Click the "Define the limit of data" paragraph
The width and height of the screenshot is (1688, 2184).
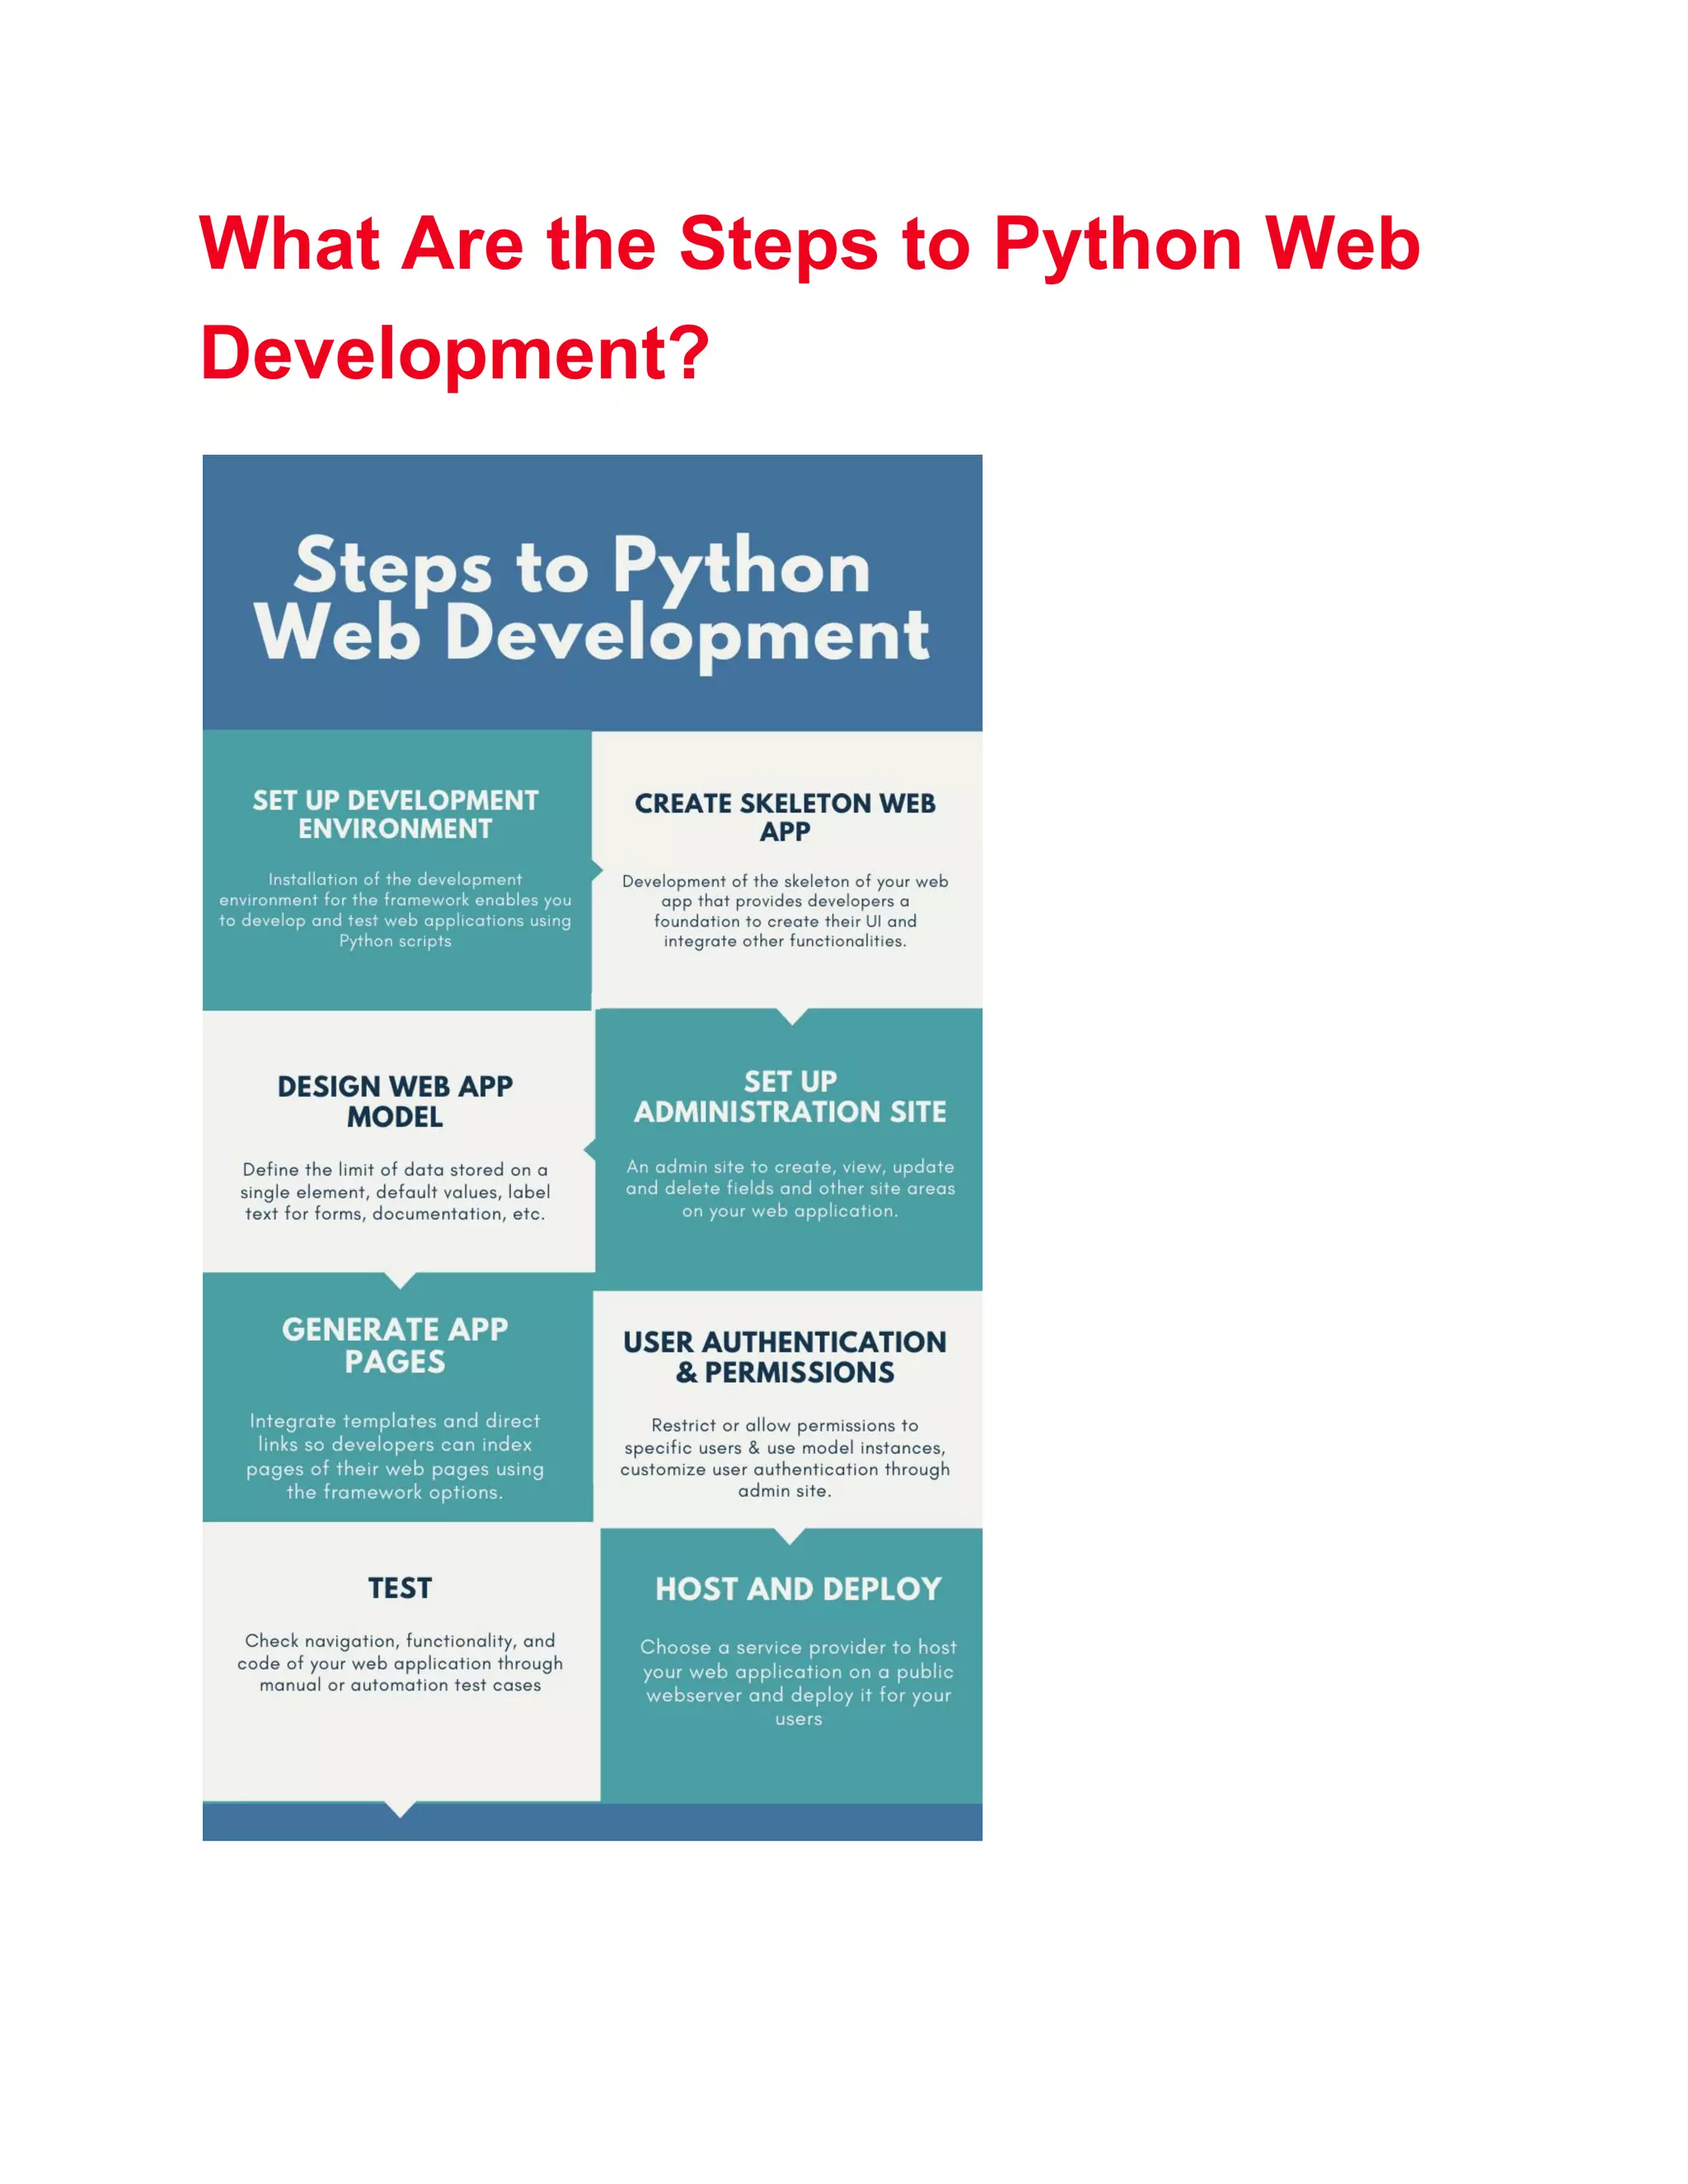point(395,1191)
